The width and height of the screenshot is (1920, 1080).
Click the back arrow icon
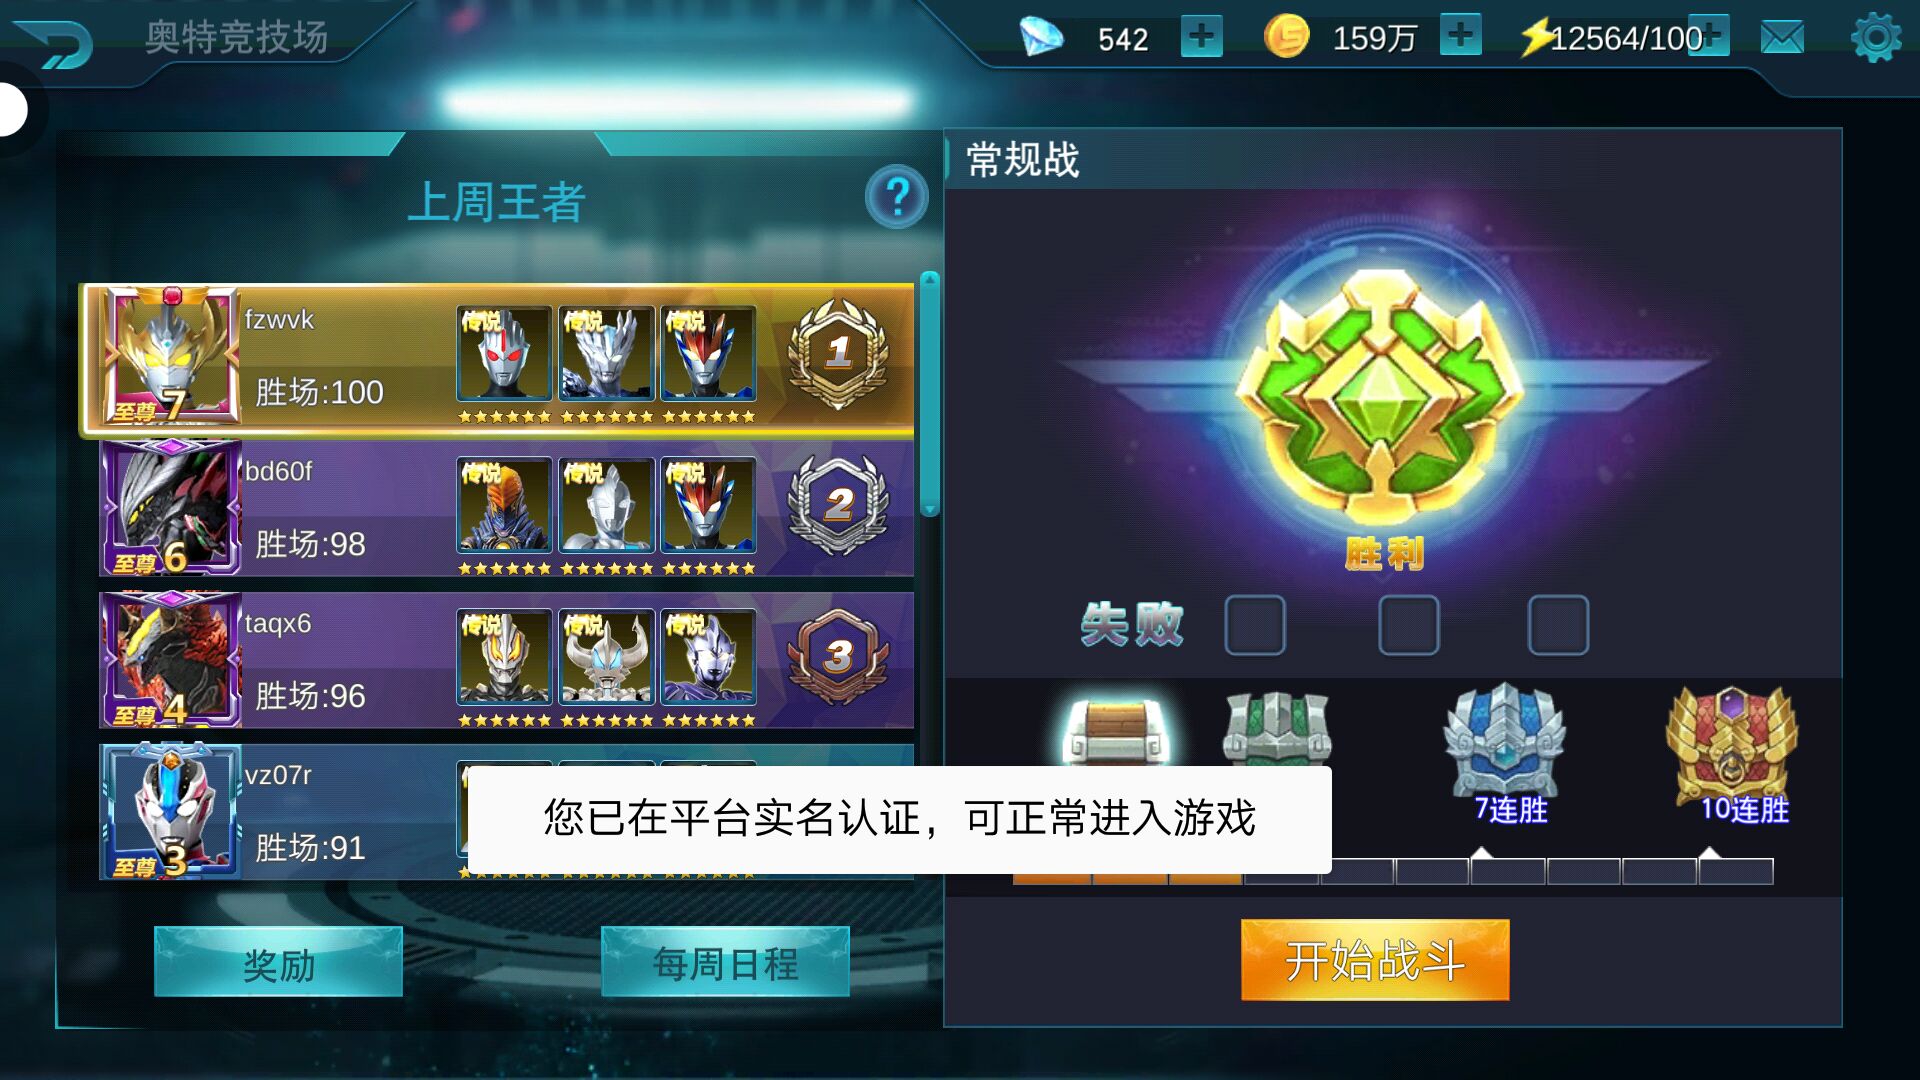point(55,42)
